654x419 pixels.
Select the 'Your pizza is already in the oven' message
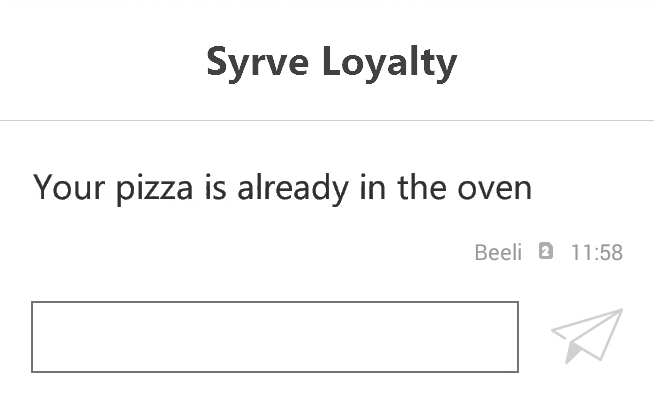[282, 187]
